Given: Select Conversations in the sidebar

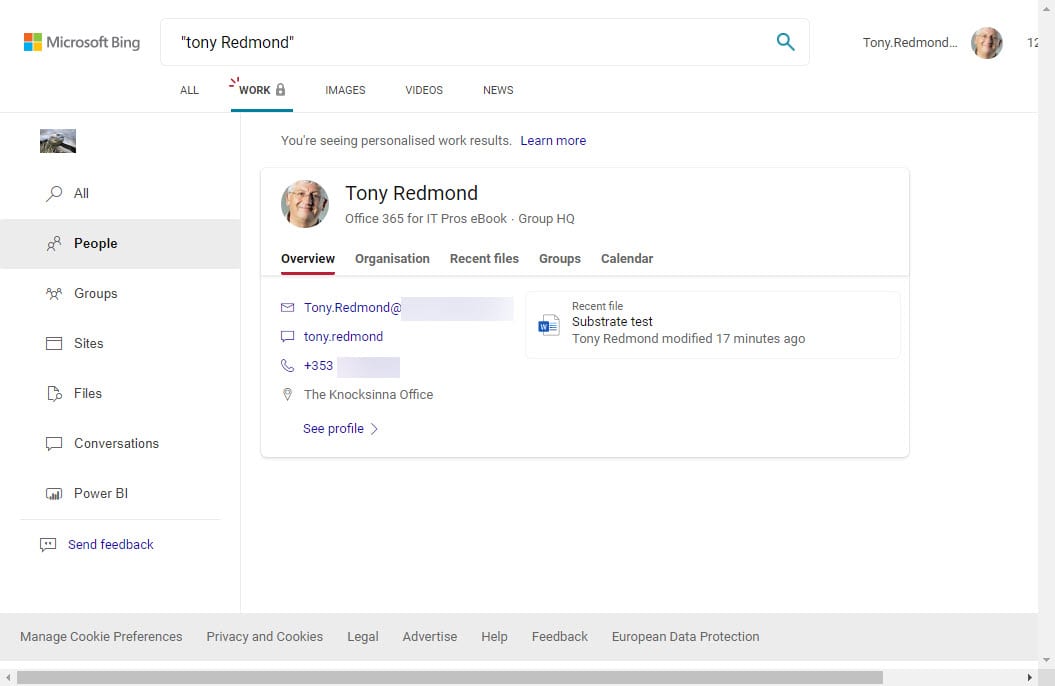Looking at the screenshot, I should click(x=120, y=443).
